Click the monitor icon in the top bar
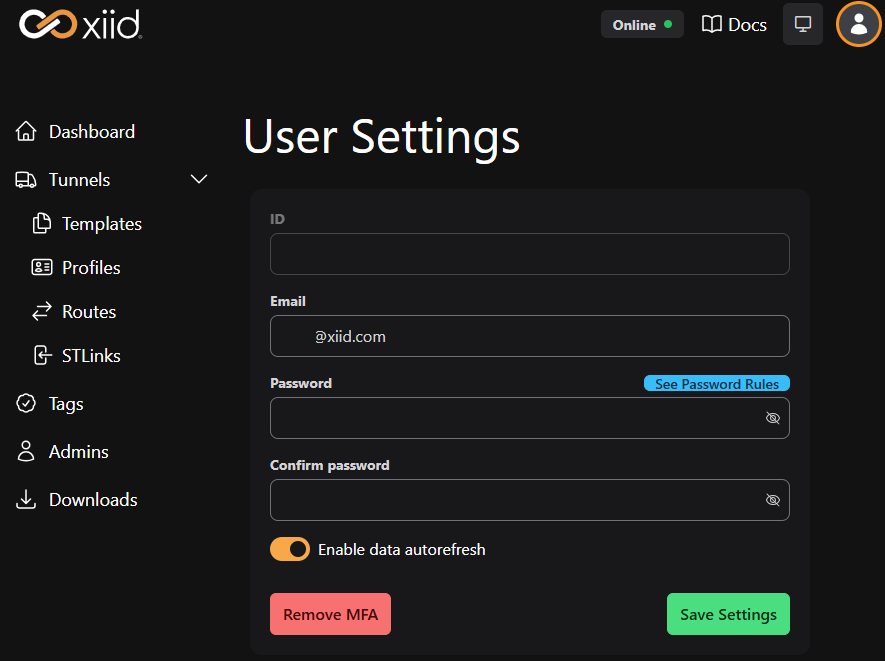The width and height of the screenshot is (885, 661). tap(802, 24)
